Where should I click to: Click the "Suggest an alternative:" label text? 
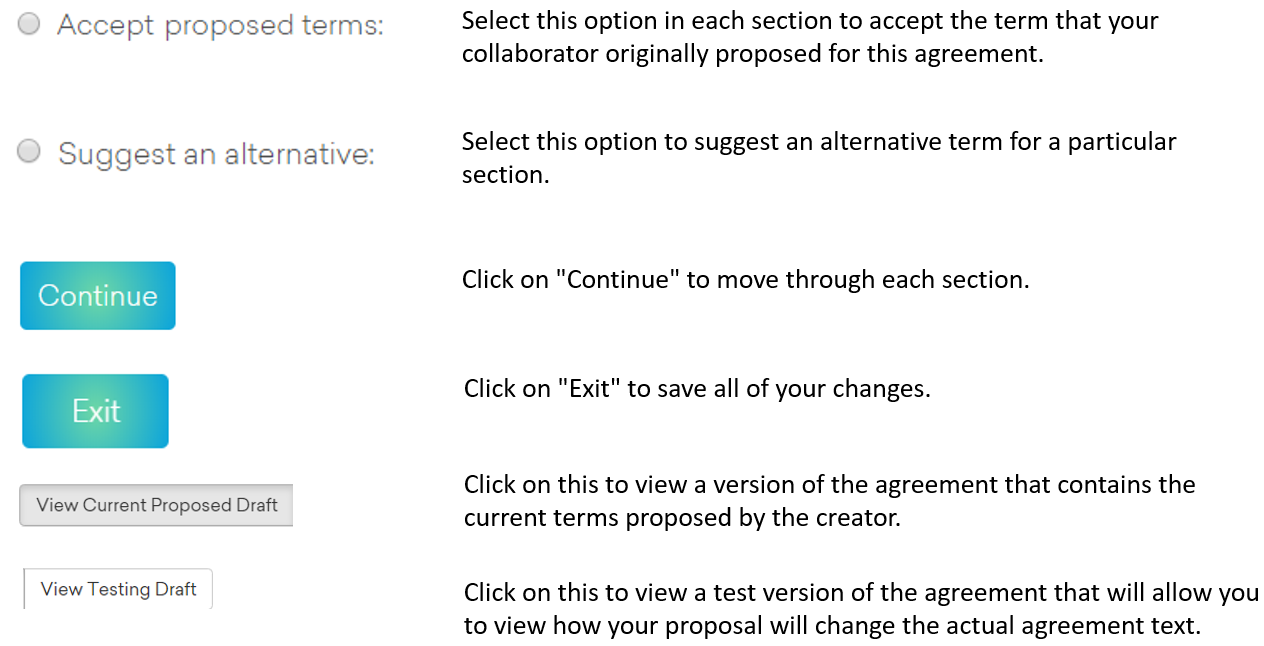coord(216,154)
